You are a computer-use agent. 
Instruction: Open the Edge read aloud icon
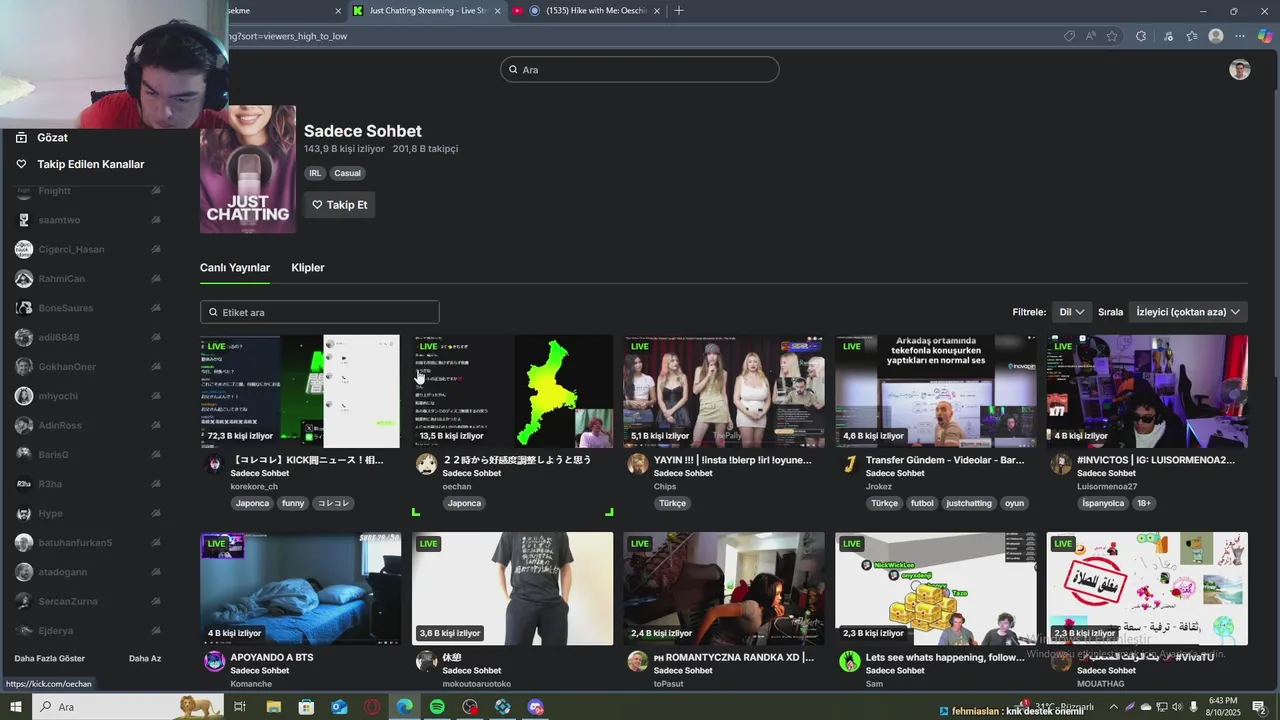tap(1091, 36)
